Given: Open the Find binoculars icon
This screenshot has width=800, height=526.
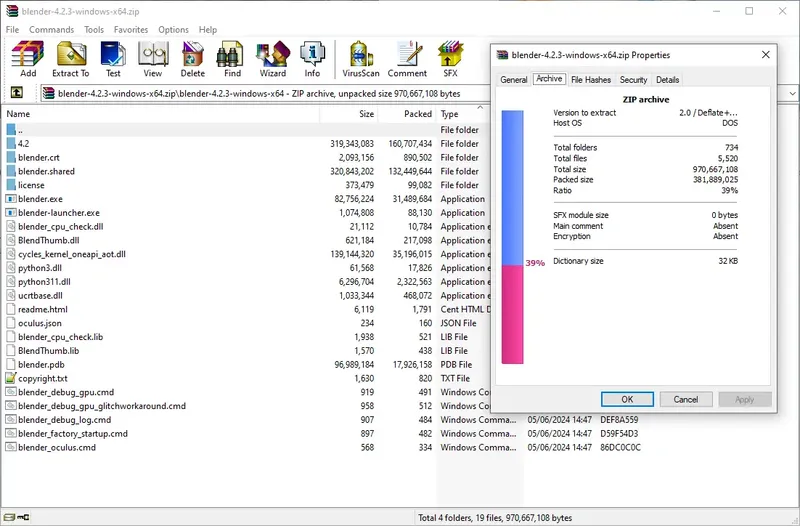Looking at the screenshot, I should (230, 54).
